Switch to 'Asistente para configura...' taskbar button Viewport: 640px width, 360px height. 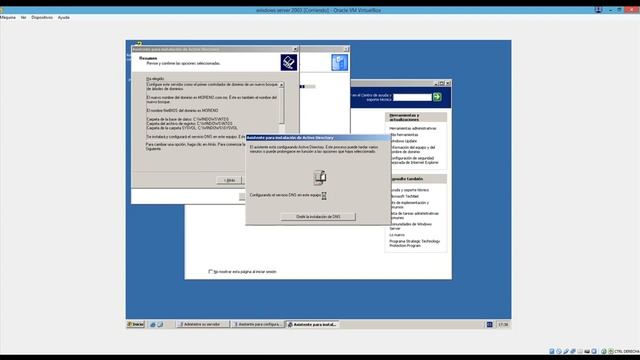coord(257,324)
